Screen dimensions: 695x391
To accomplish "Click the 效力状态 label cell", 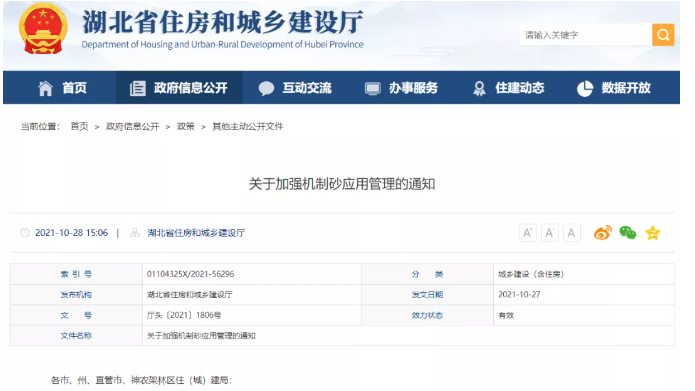I will coord(427,315).
